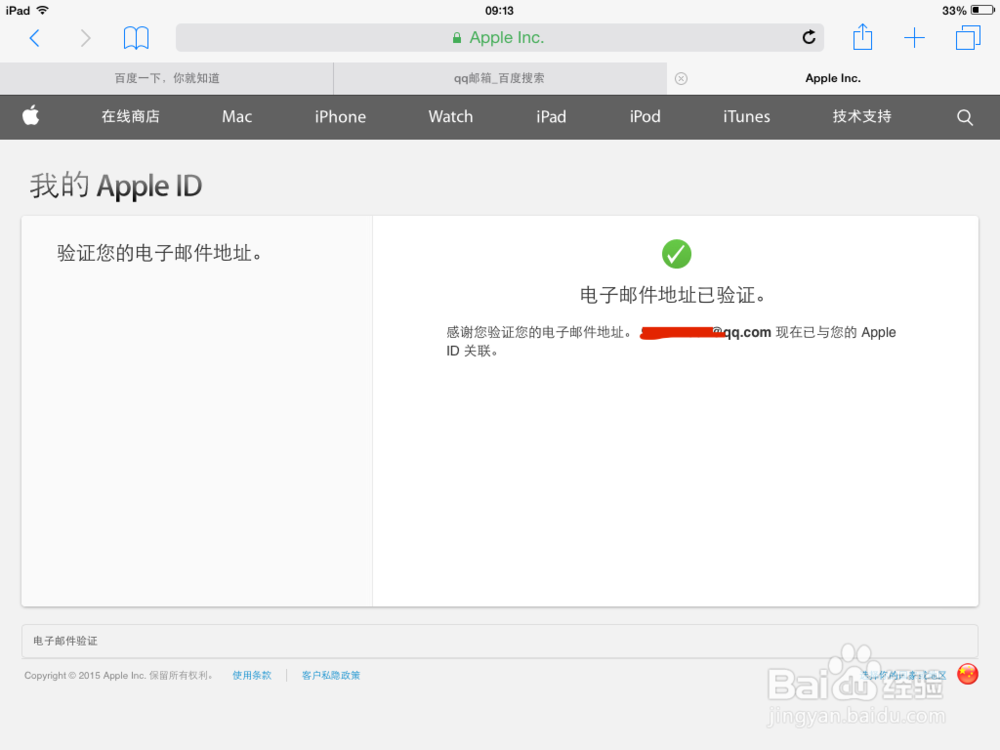This screenshot has width=1000, height=750.
Task: Select the Apple Inc. tab
Action: (833, 78)
